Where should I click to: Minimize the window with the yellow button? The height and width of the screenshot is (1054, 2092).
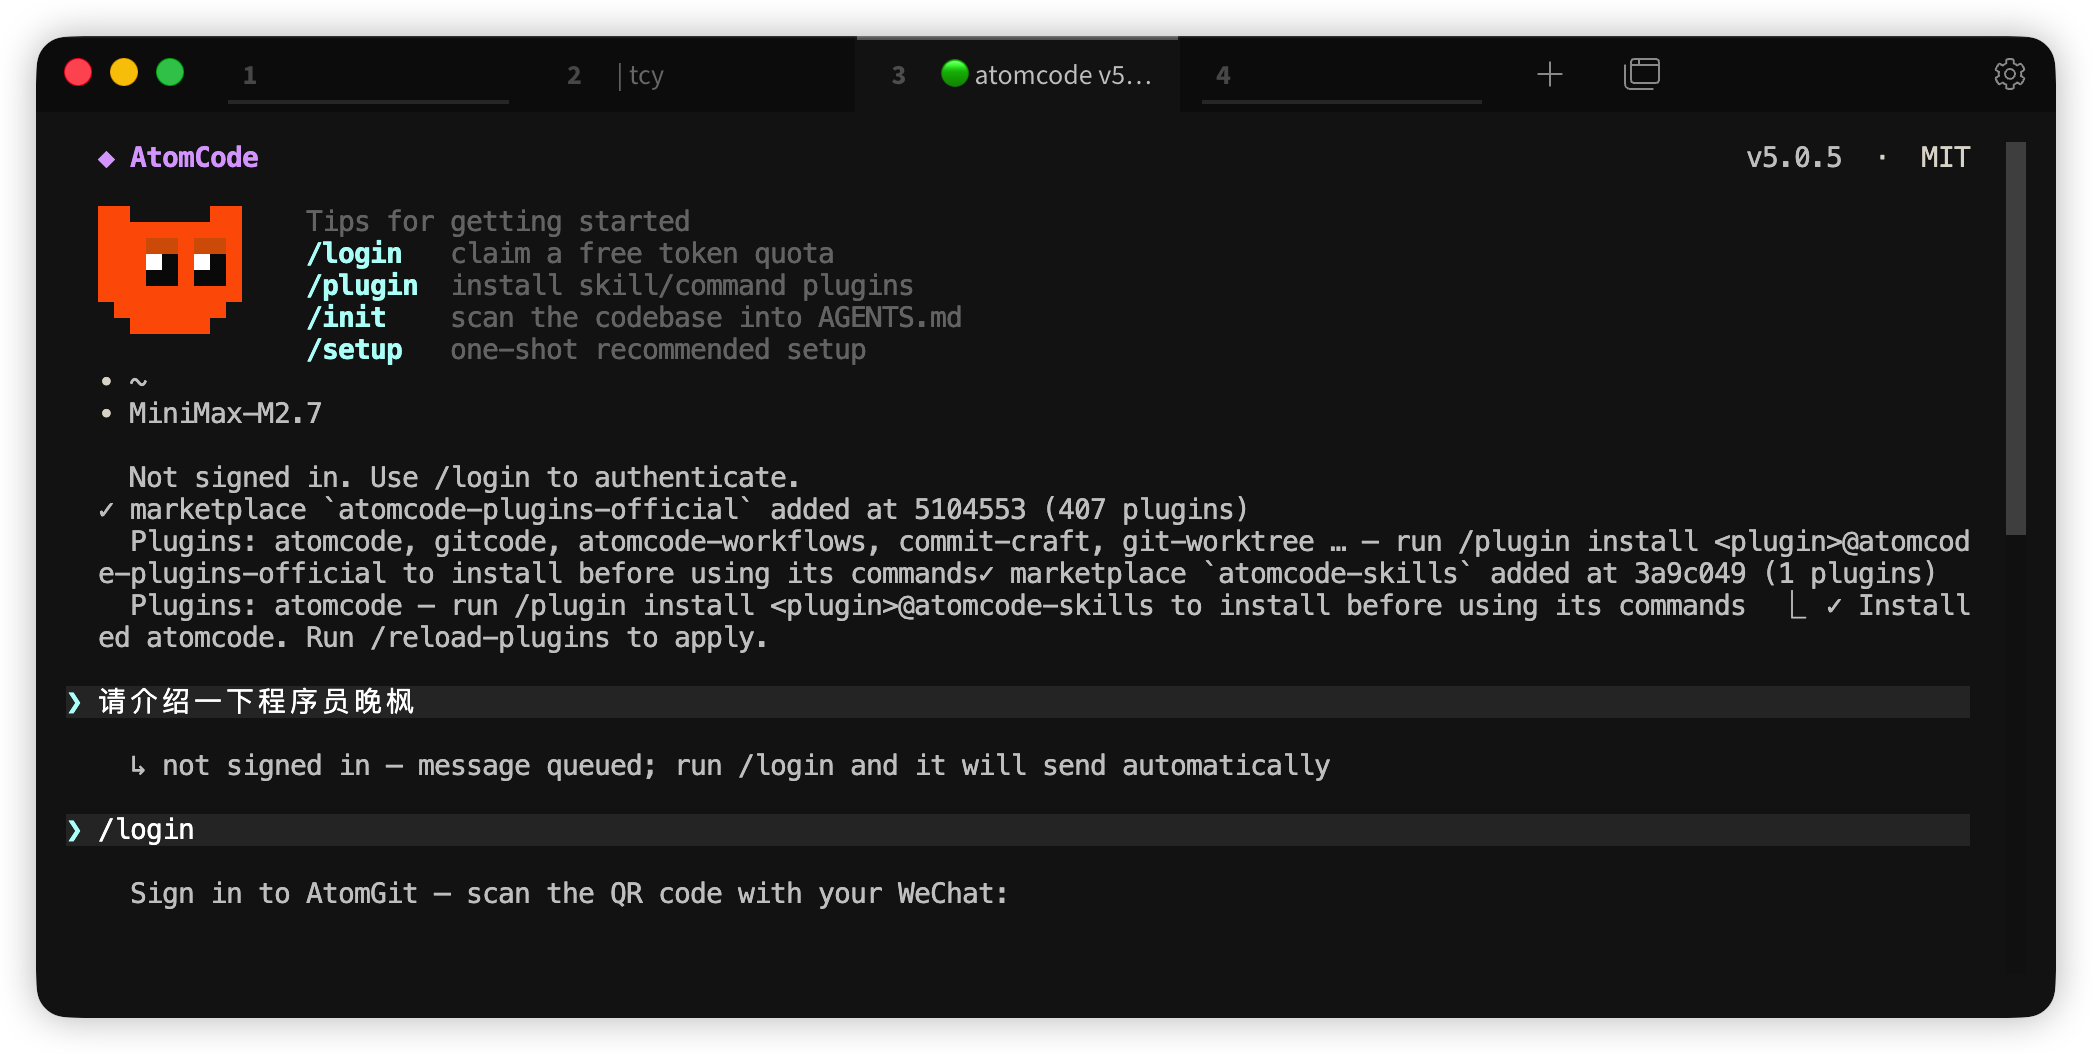click(x=124, y=73)
